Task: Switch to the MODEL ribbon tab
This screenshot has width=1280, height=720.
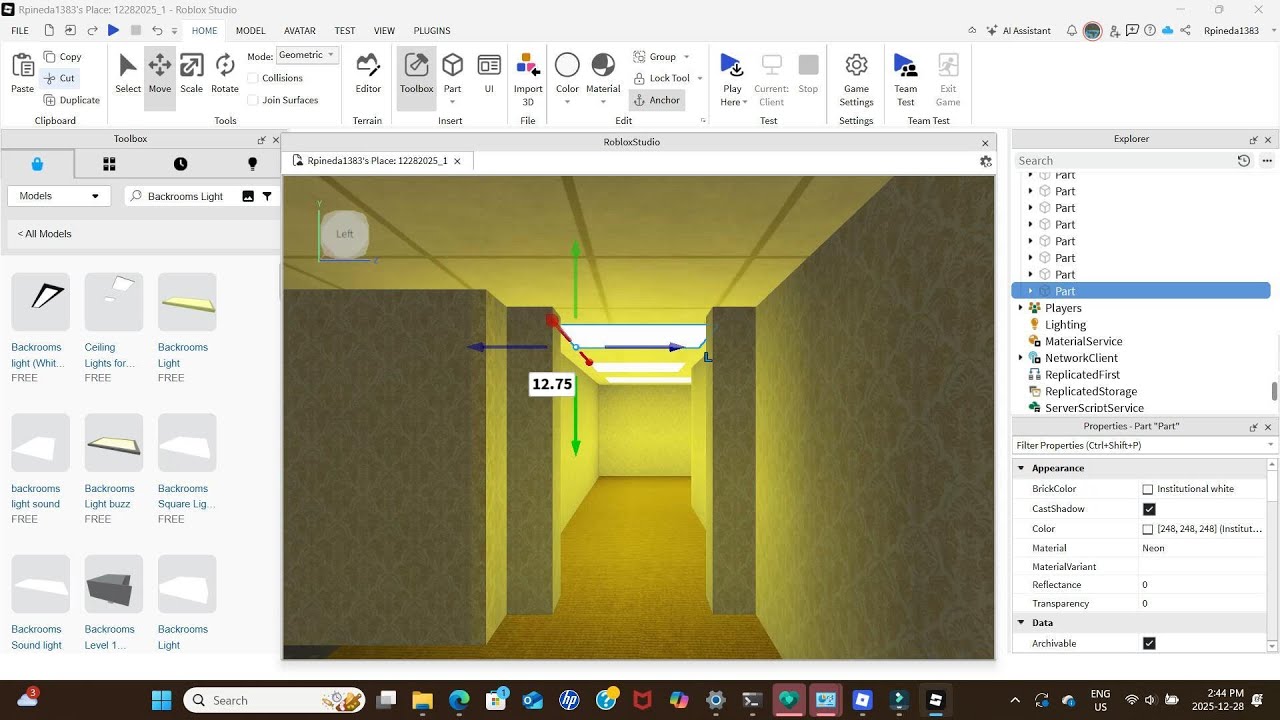Action: click(x=251, y=31)
